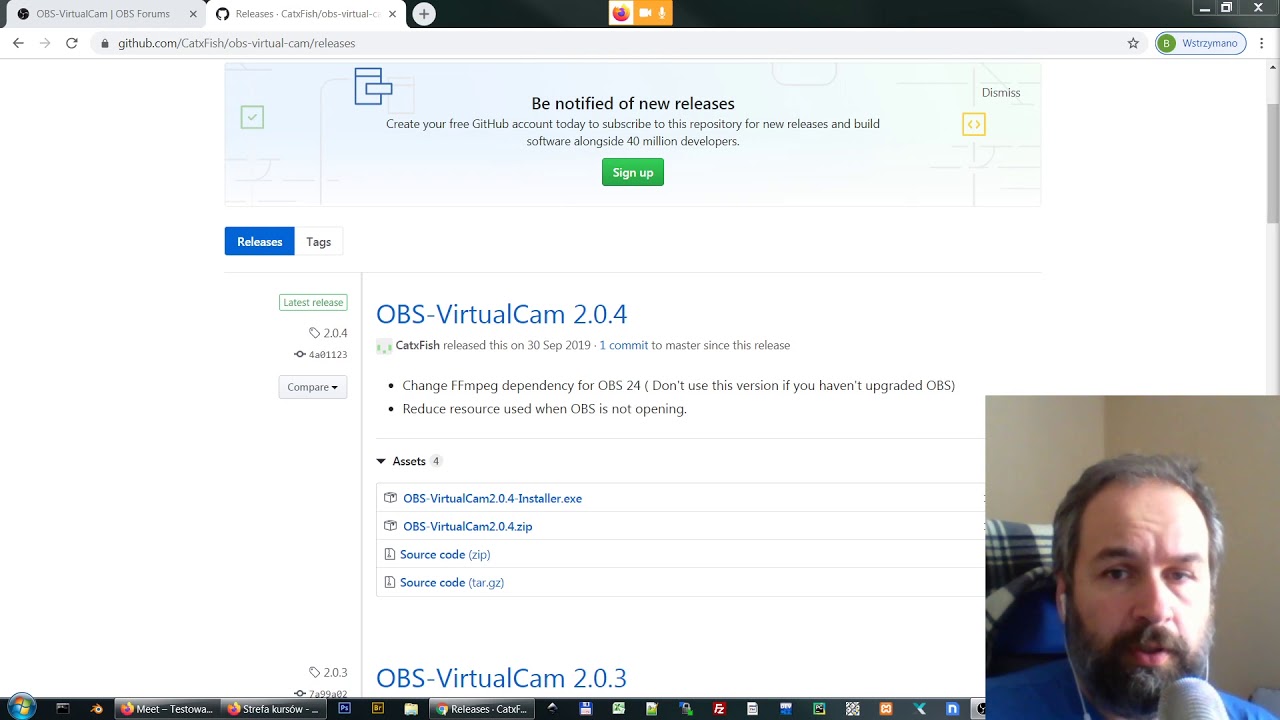Open the CatxFish author profile link
Image resolution: width=1280 pixels, height=720 pixels.
point(418,345)
